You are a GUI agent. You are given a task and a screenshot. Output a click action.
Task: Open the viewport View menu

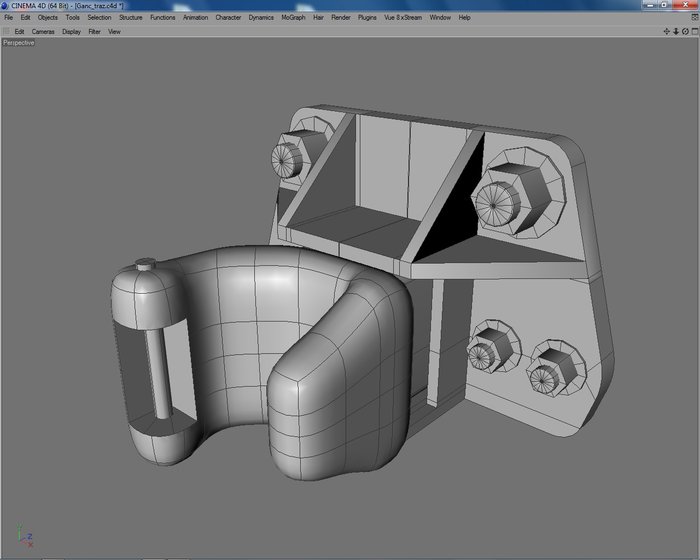114,32
